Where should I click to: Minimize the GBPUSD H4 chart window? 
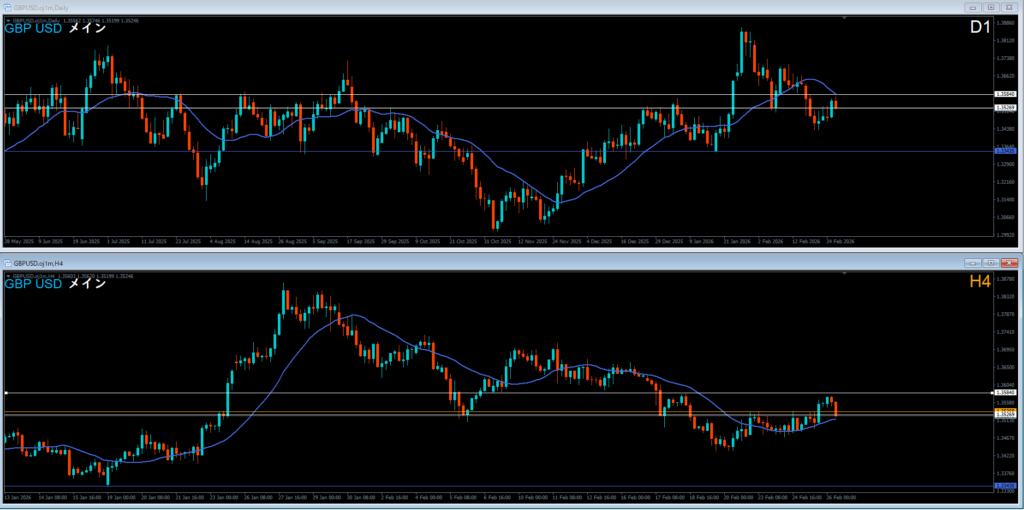(973, 263)
